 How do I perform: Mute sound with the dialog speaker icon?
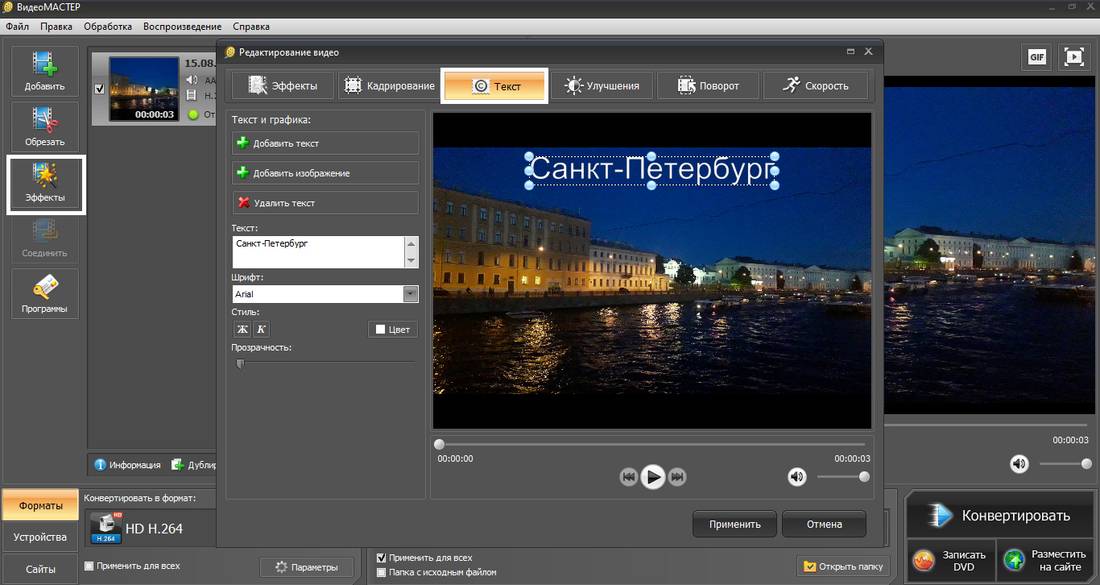796,477
